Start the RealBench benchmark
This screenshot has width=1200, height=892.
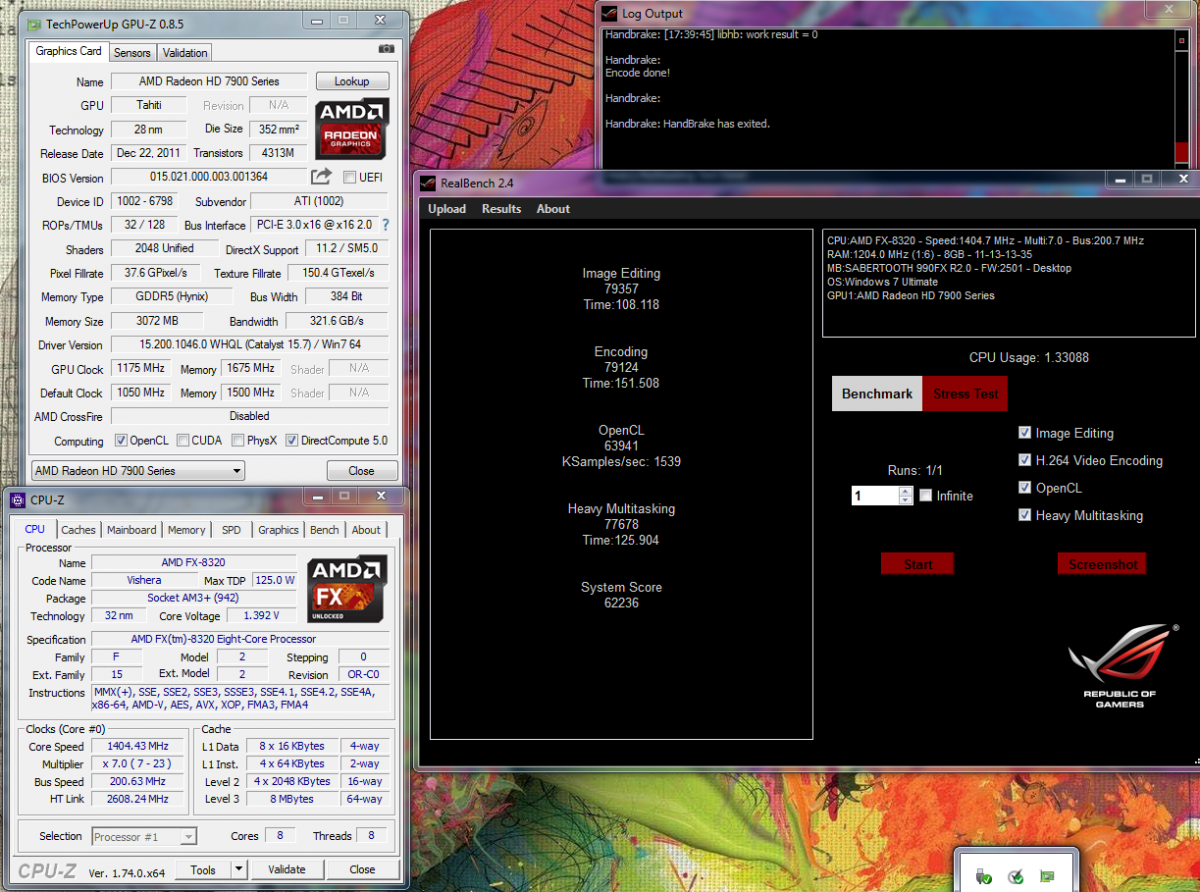(x=917, y=564)
